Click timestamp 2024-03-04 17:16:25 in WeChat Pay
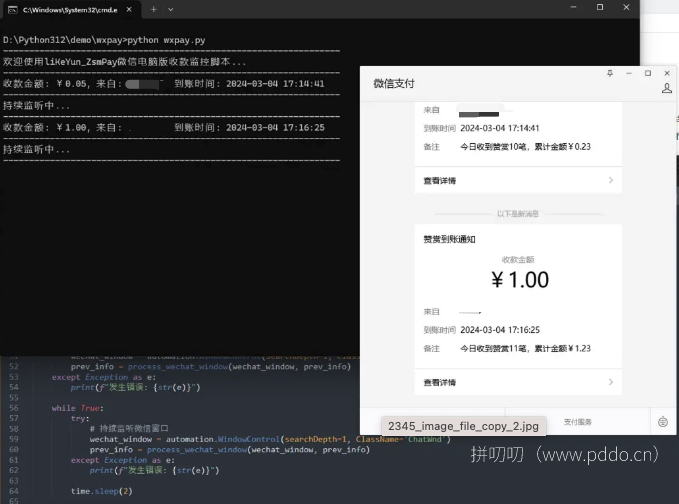The image size is (679, 504). point(500,330)
